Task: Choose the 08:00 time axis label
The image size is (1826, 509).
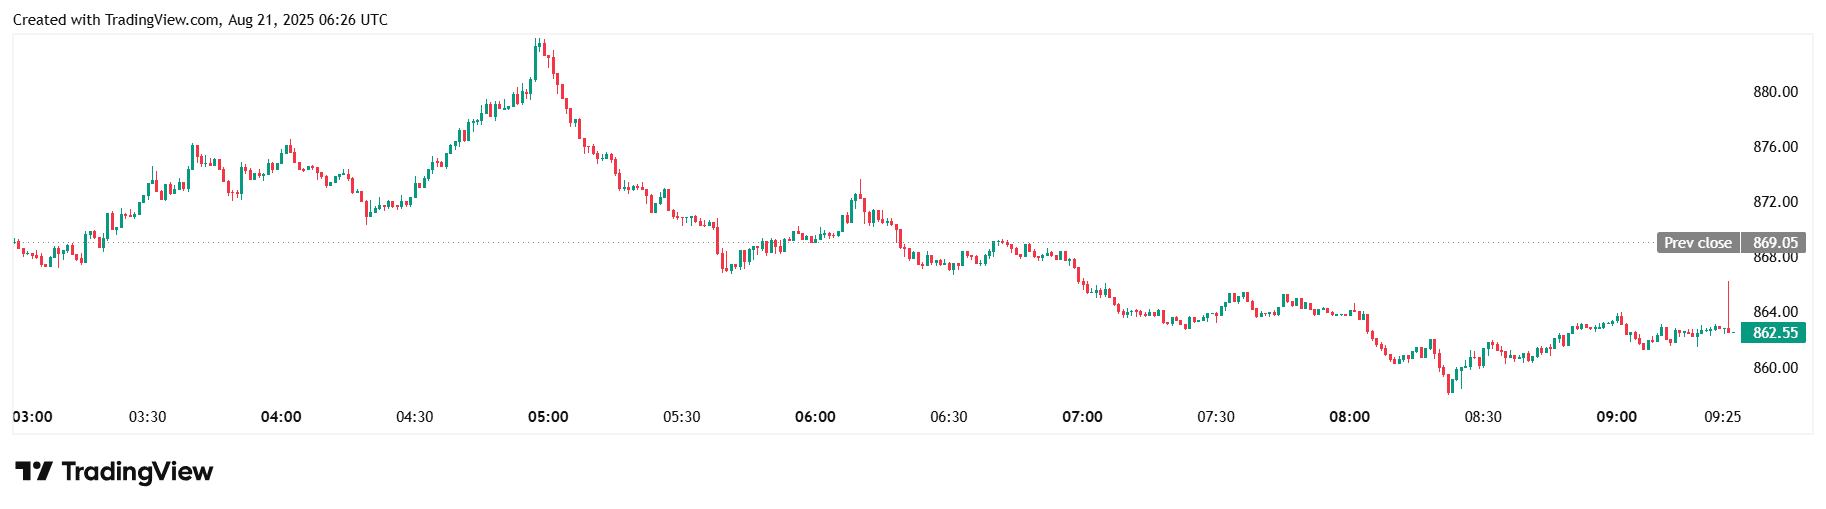Action: point(1349,417)
